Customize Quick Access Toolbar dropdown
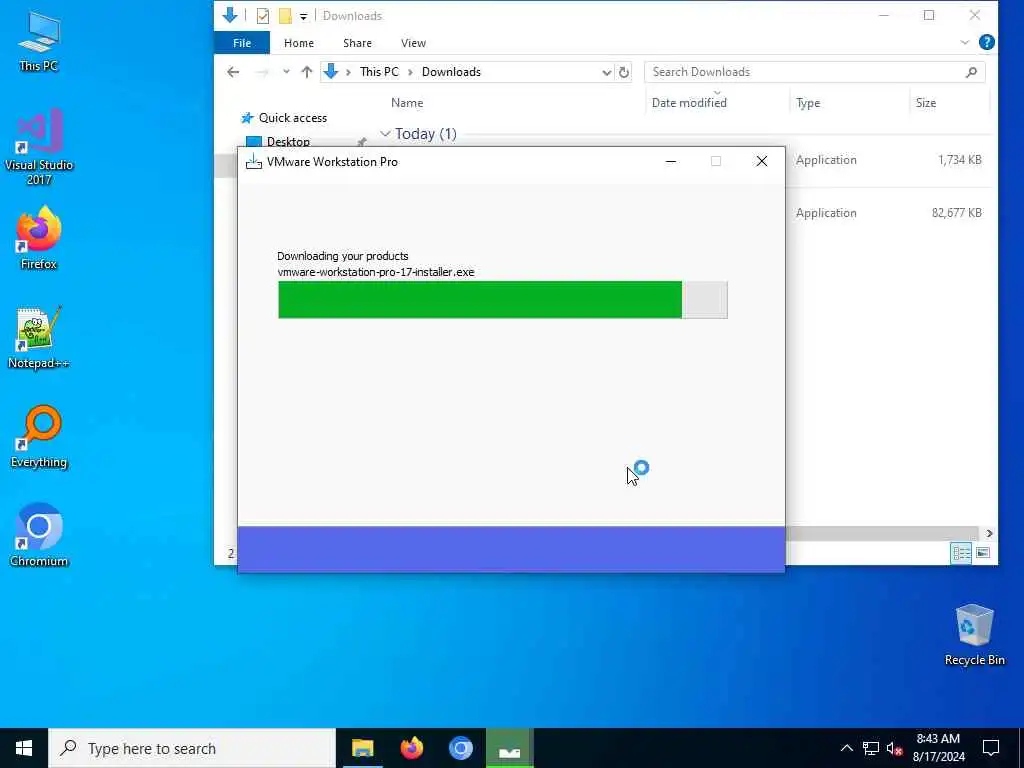 pyautogui.click(x=303, y=16)
